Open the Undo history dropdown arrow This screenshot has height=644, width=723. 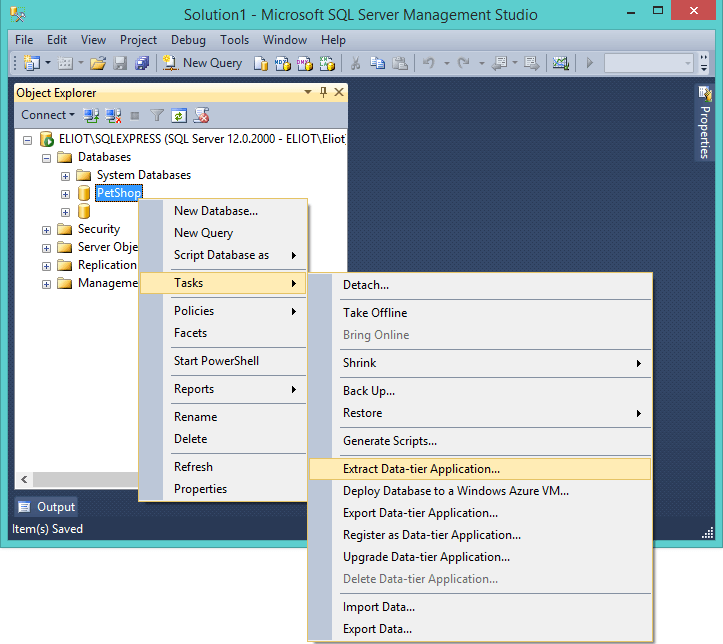point(446,63)
